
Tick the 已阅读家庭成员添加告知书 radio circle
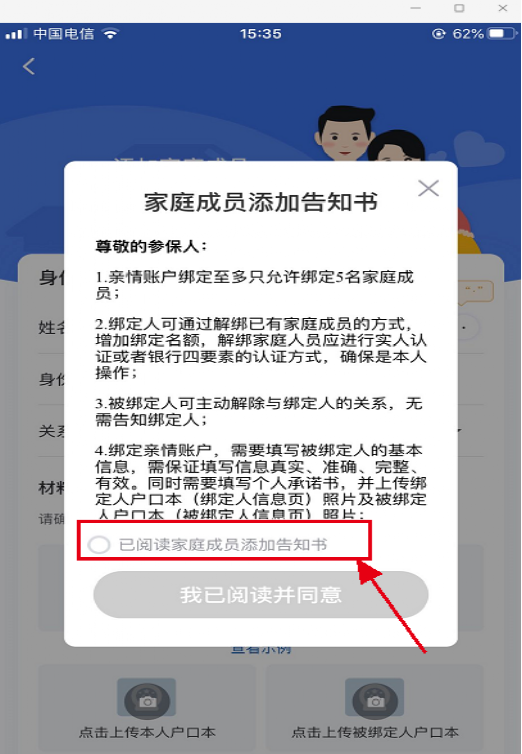coord(99,544)
